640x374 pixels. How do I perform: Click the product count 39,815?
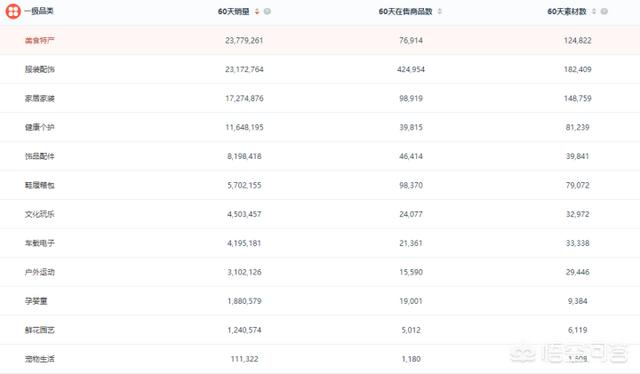point(411,127)
